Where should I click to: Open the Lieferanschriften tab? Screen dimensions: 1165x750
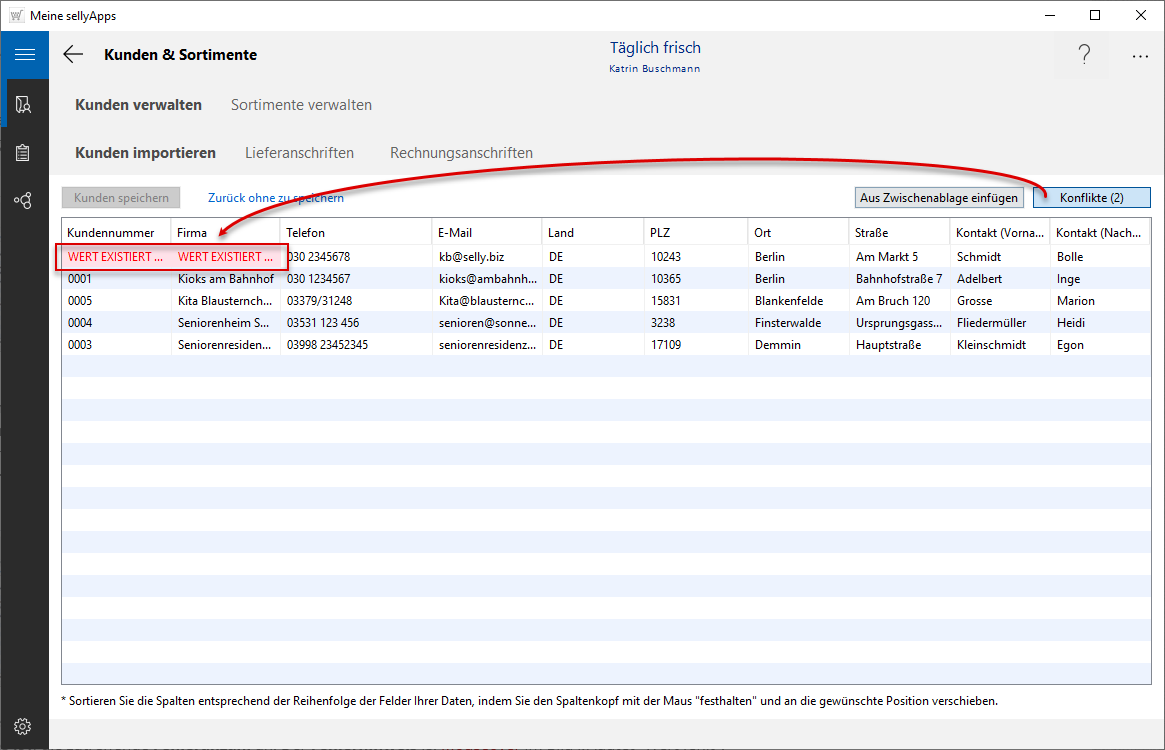[299, 153]
